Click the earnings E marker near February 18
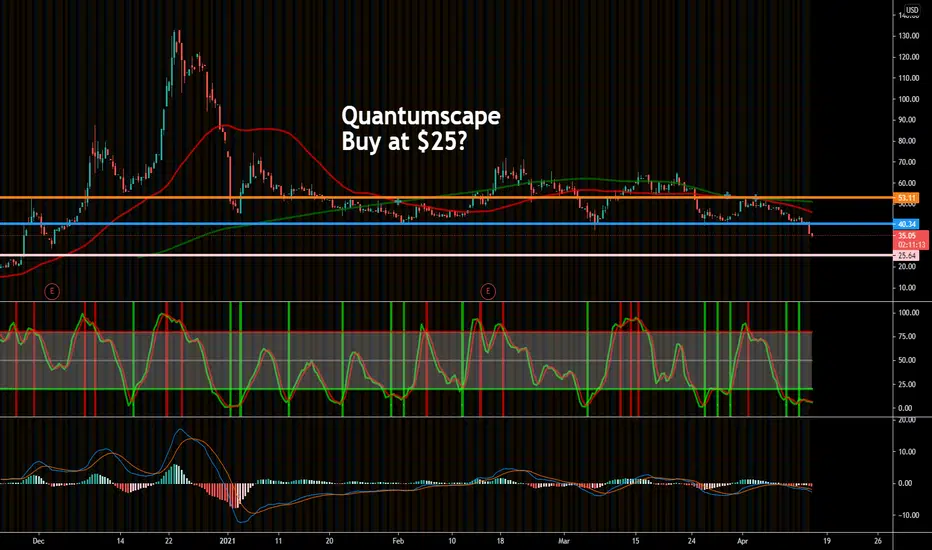 pos(488,291)
